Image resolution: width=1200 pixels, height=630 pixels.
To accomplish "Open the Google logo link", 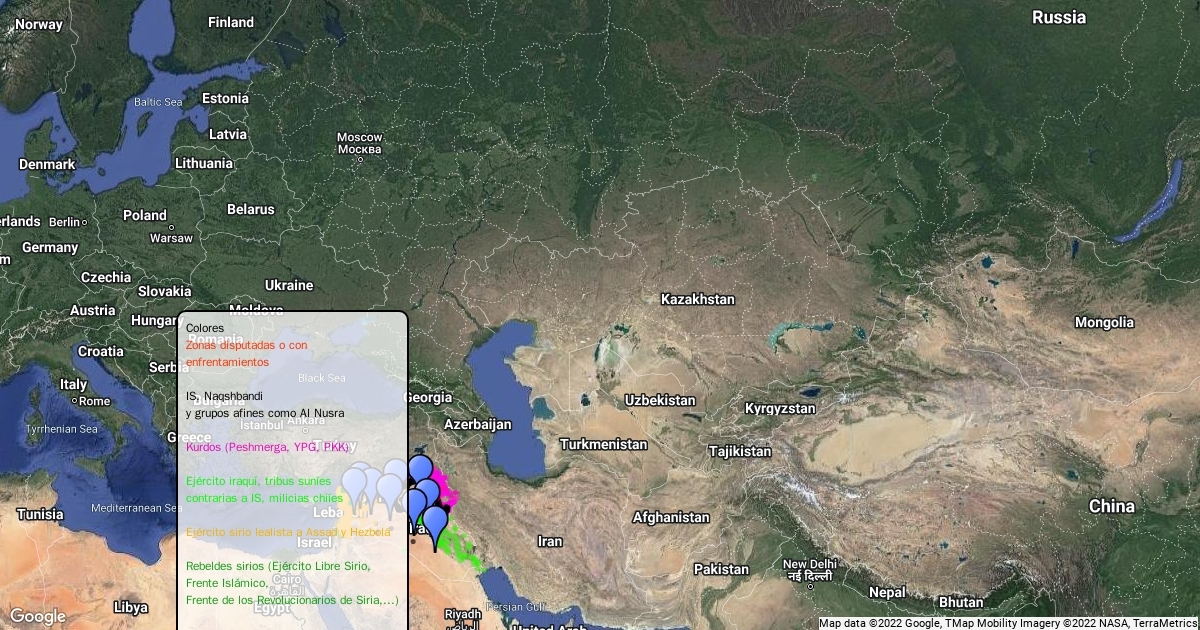I will click(x=38, y=616).
